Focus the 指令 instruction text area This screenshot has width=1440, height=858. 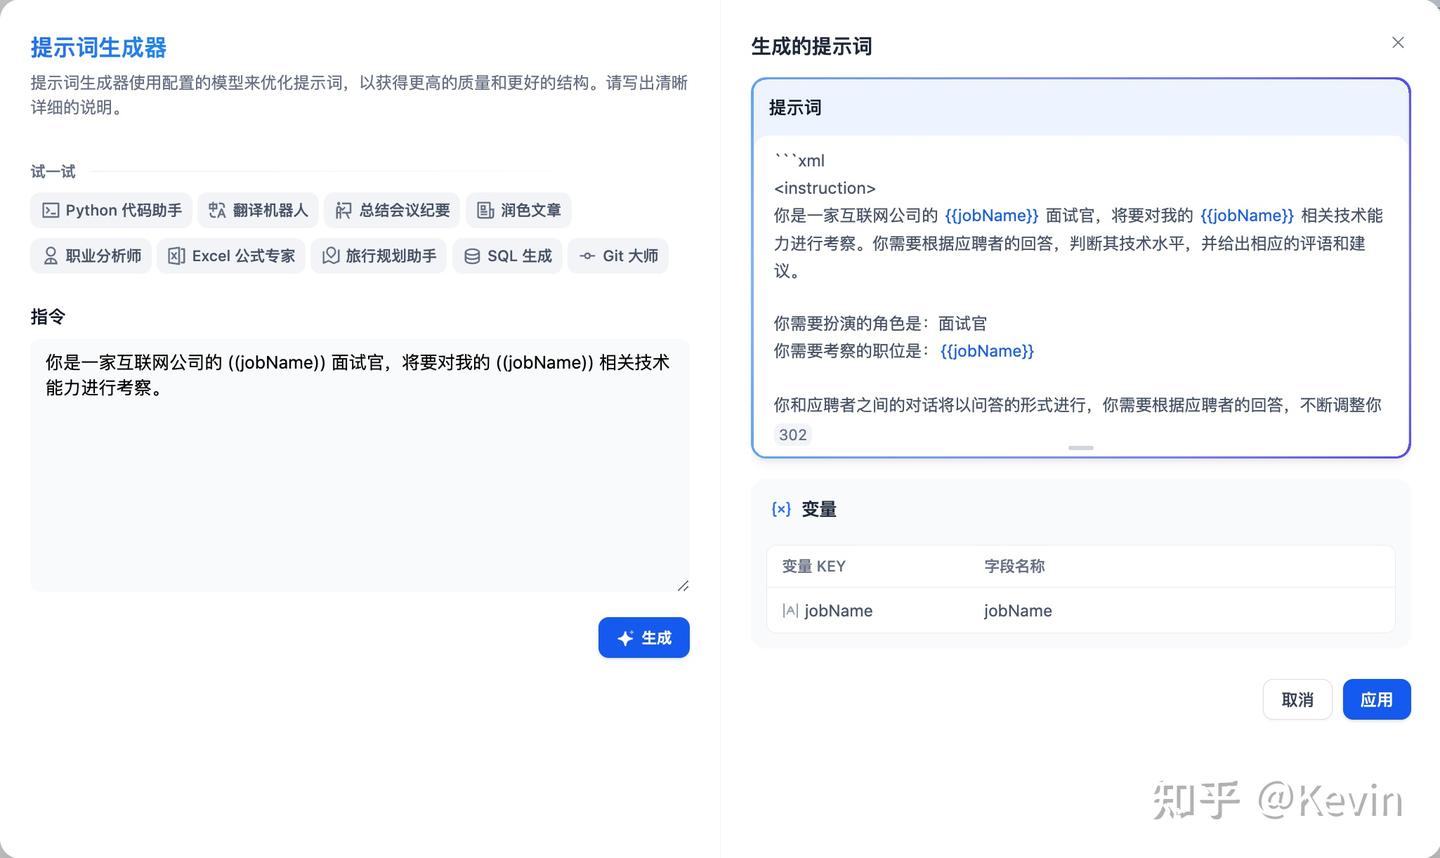tap(360, 465)
